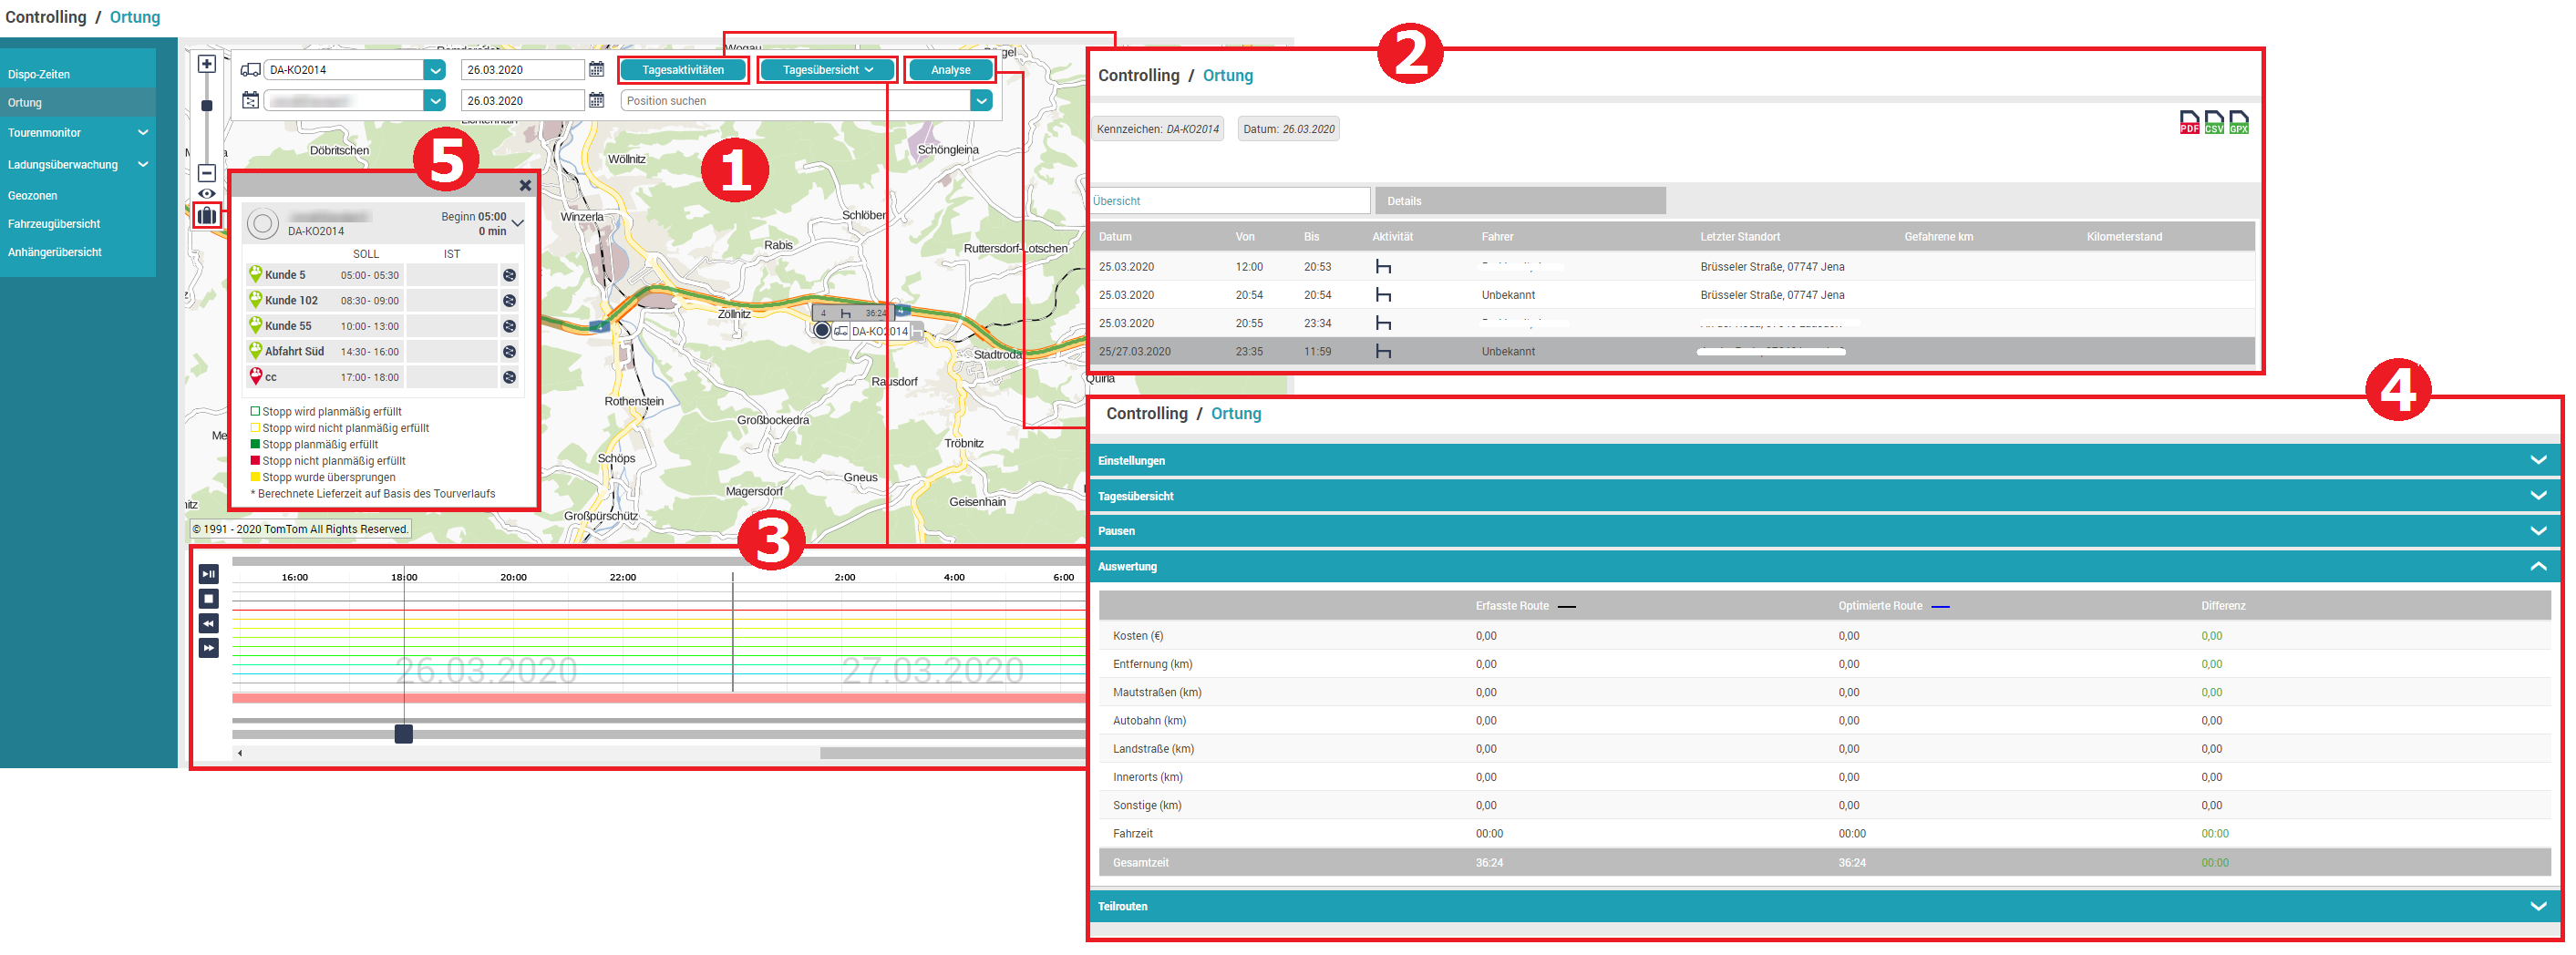This screenshot has height=955, width=2576.
Task: Click the route icon for Abfahrt Süd
Action: (509, 352)
